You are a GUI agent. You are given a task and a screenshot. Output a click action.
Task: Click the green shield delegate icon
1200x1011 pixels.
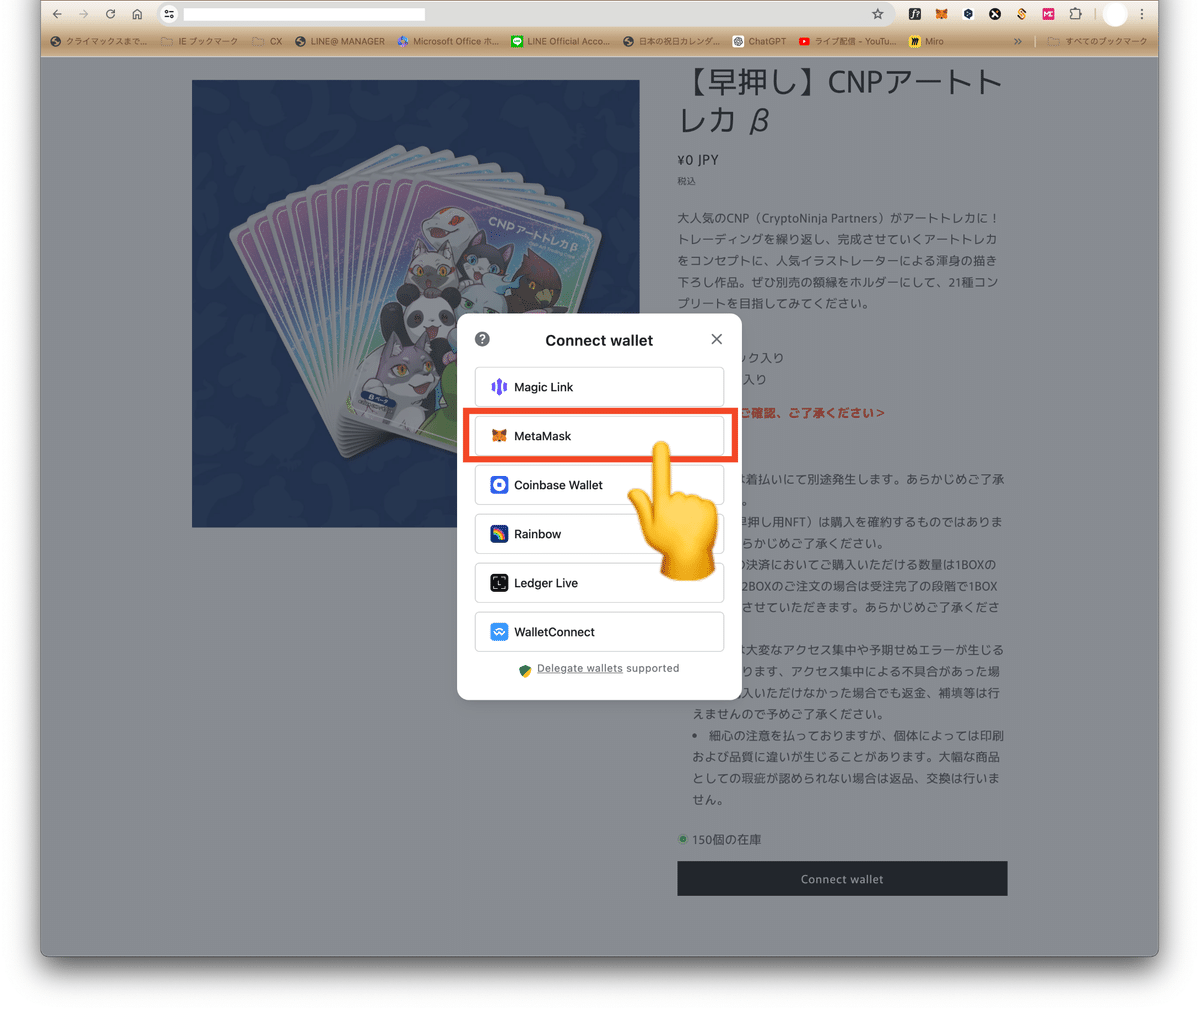pyautogui.click(x=525, y=670)
